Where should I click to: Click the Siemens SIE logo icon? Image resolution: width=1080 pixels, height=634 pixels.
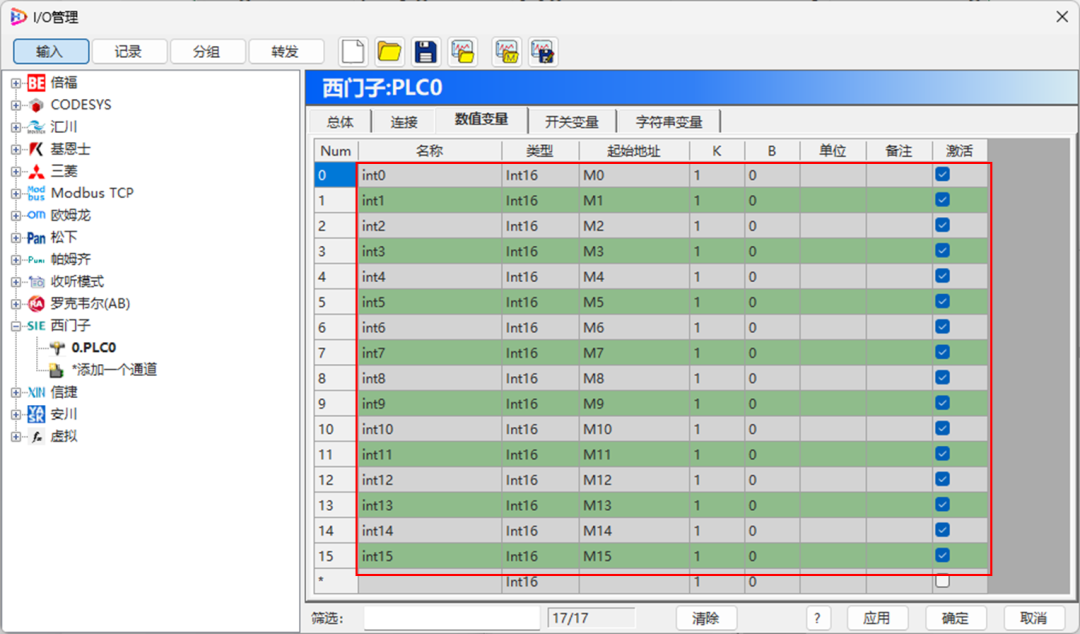[36, 326]
